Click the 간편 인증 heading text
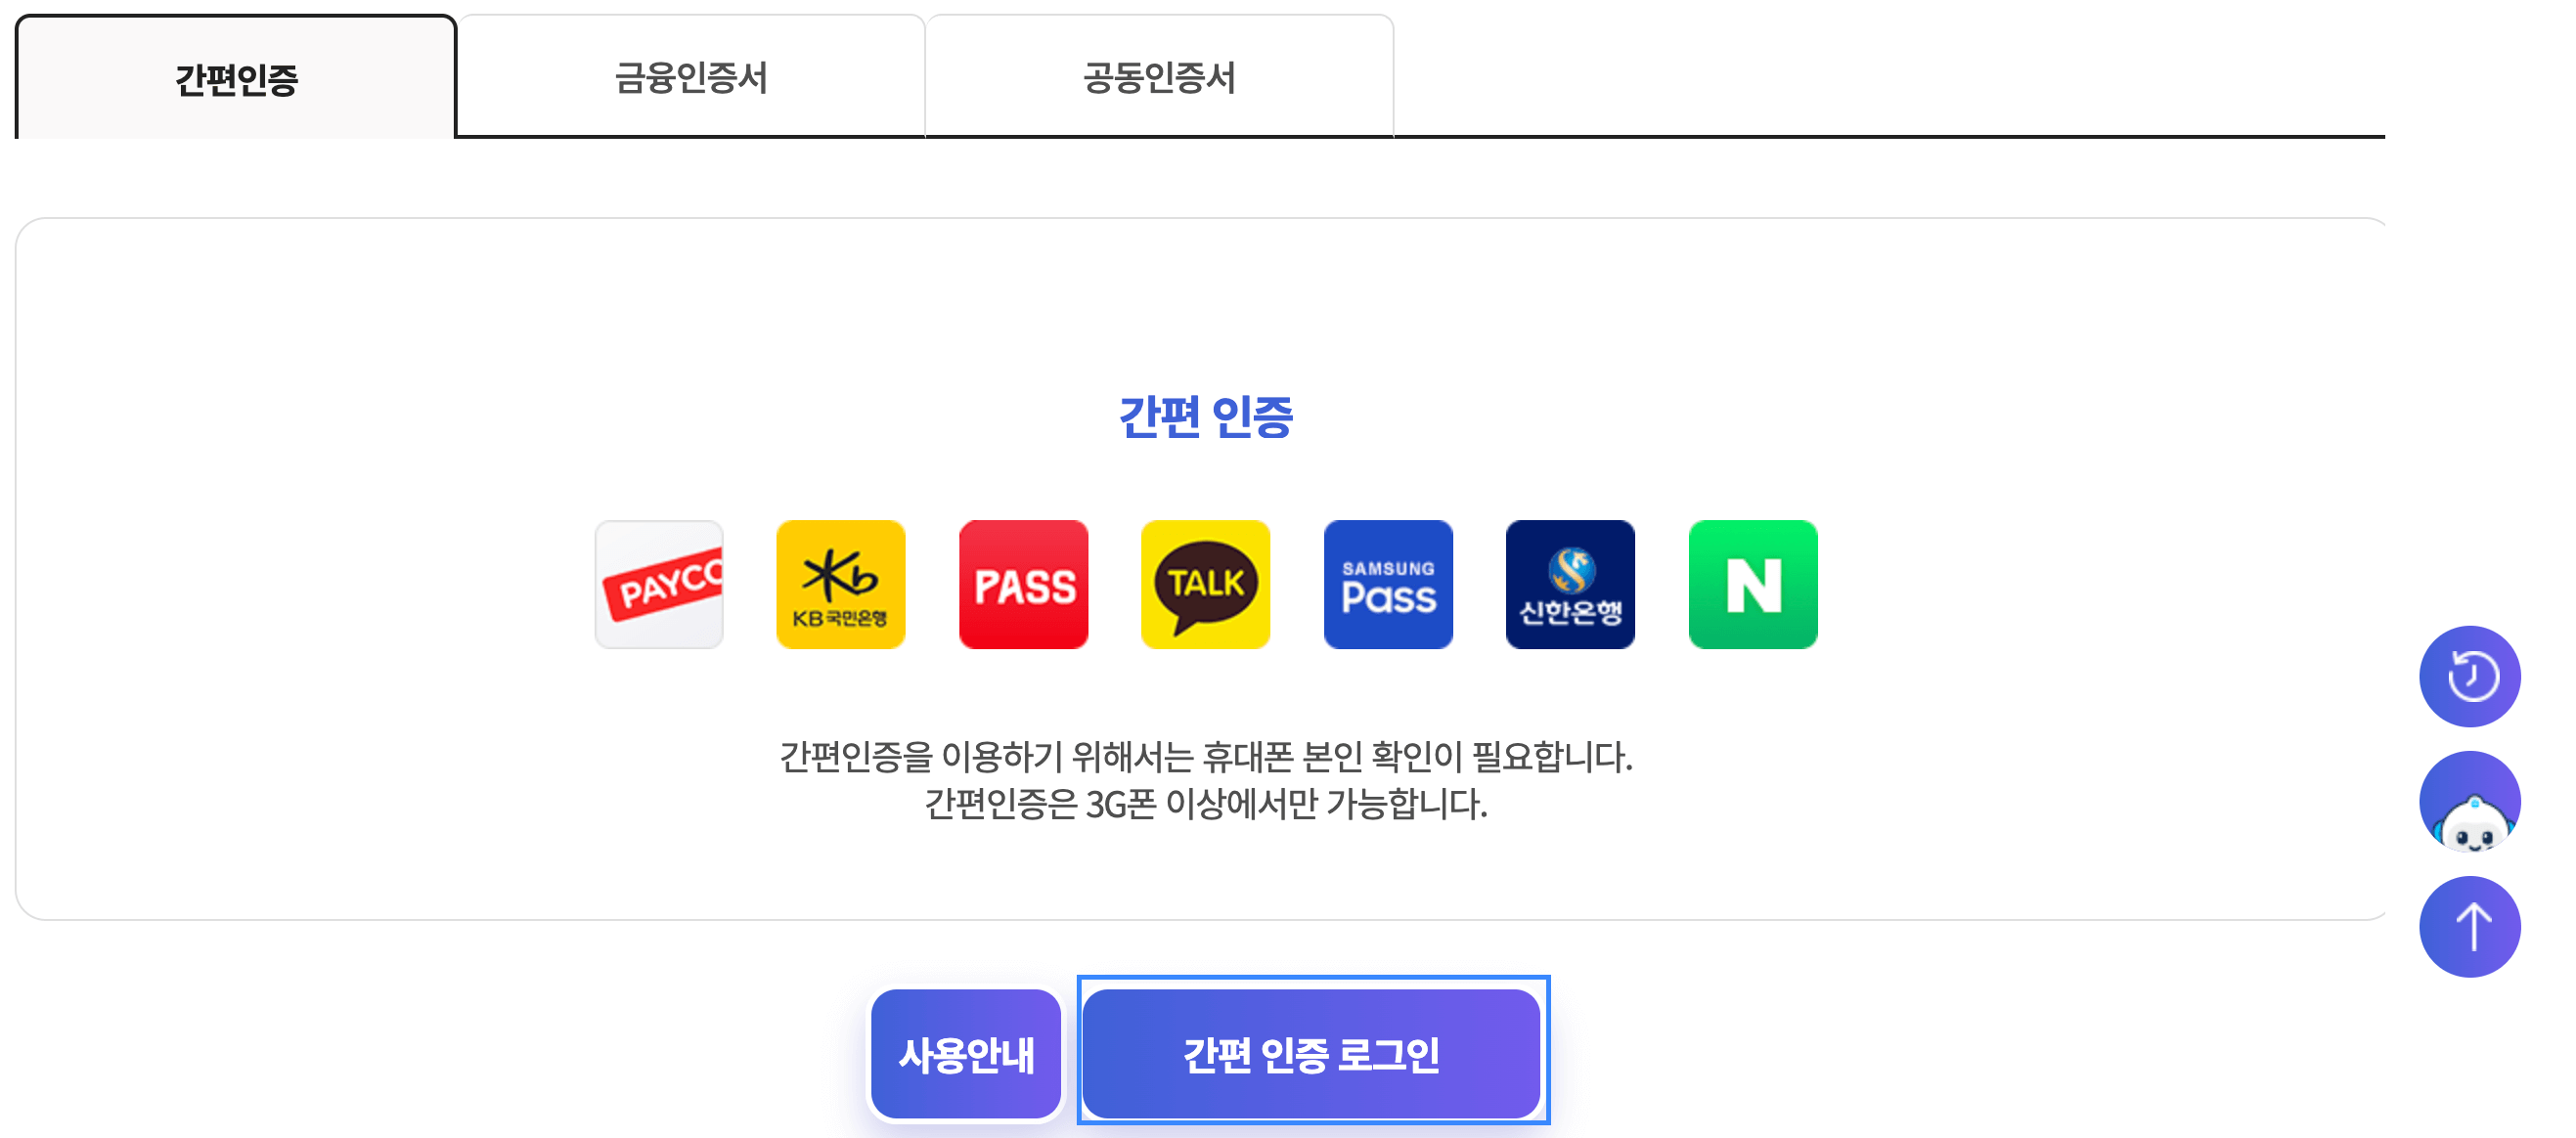Viewport: 2576px width, 1138px height. (x=1206, y=416)
